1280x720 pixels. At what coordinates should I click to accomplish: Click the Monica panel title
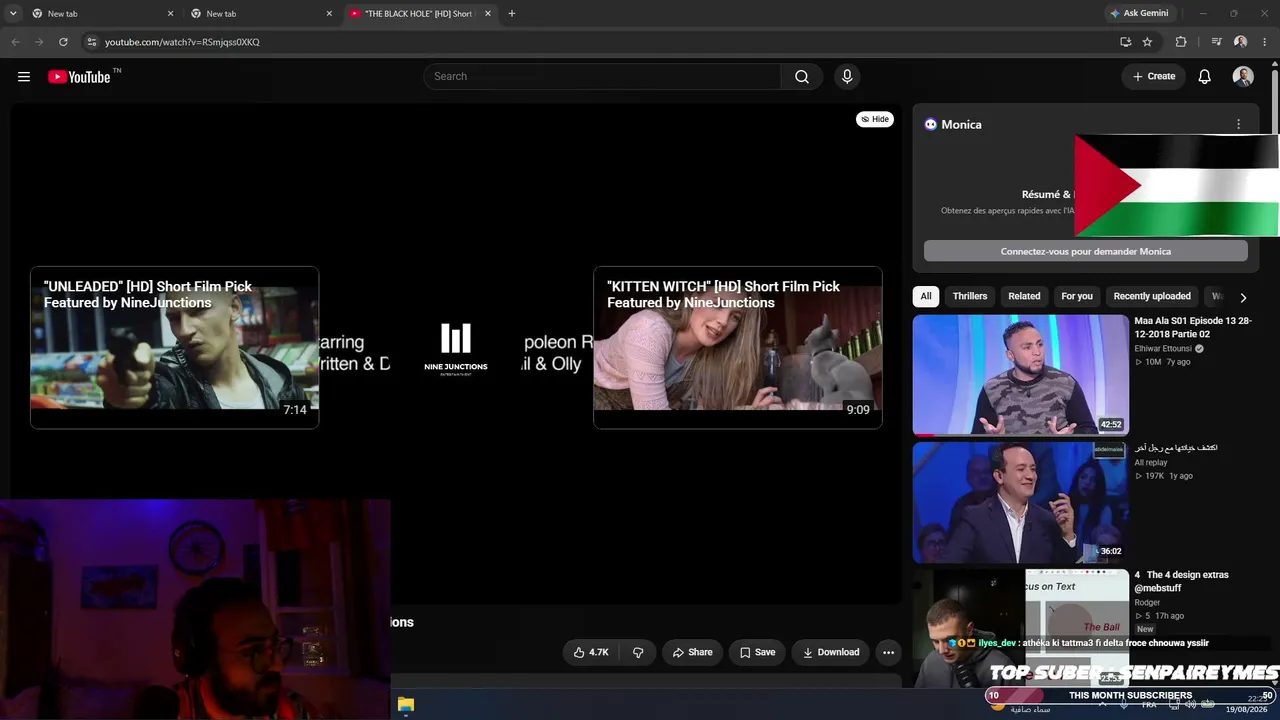click(961, 125)
